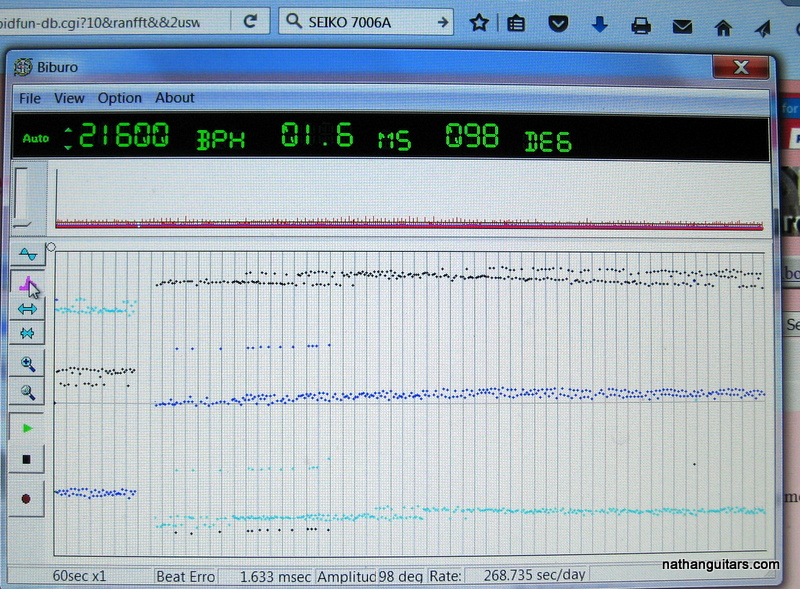Open the About menu

pos(174,98)
